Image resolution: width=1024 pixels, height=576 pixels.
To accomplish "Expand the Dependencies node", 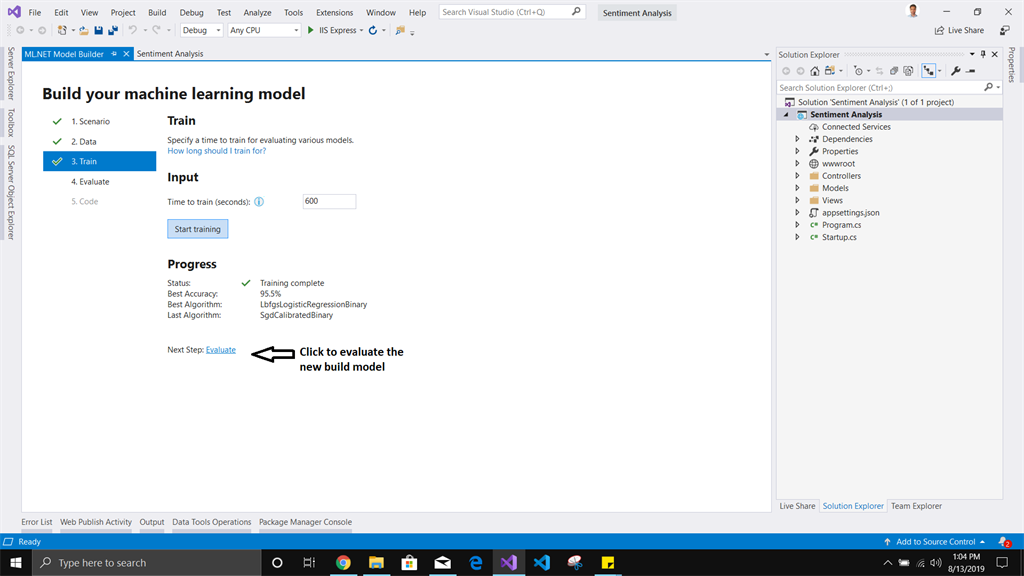I will [797, 138].
